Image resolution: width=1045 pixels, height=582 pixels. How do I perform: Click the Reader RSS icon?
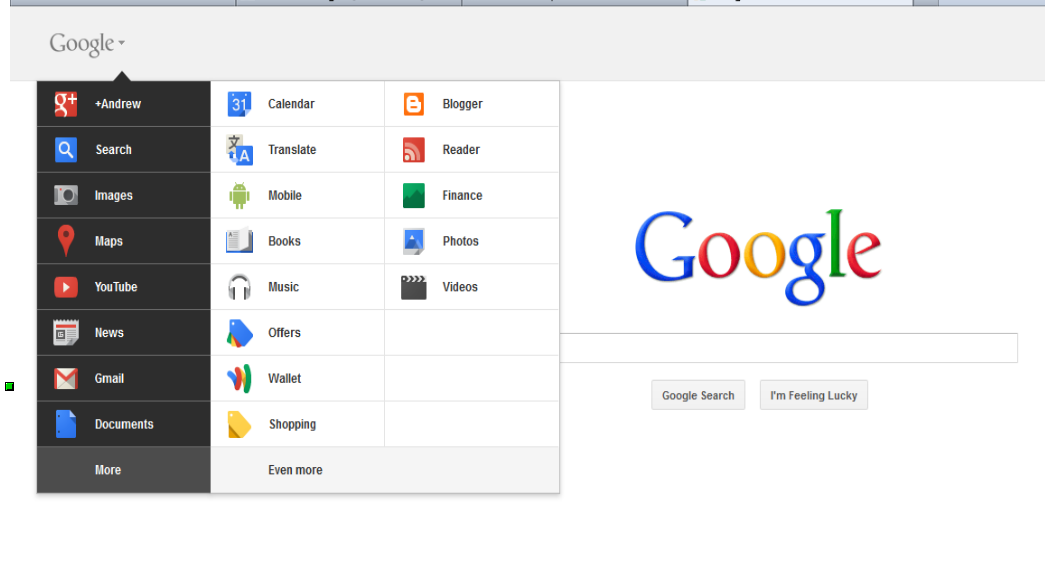(x=413, y=149)
